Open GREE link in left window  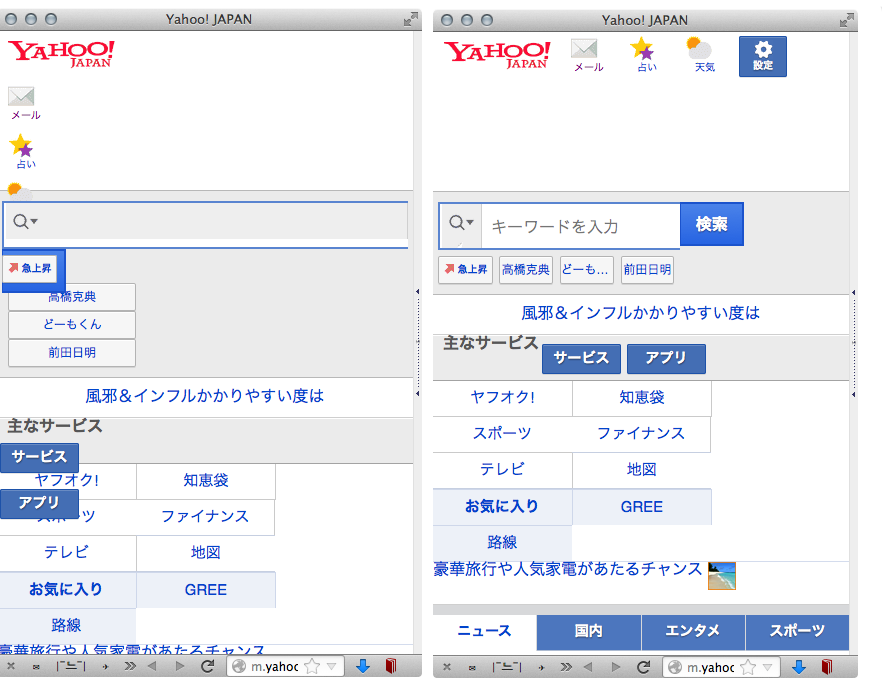tap(206, 590)
